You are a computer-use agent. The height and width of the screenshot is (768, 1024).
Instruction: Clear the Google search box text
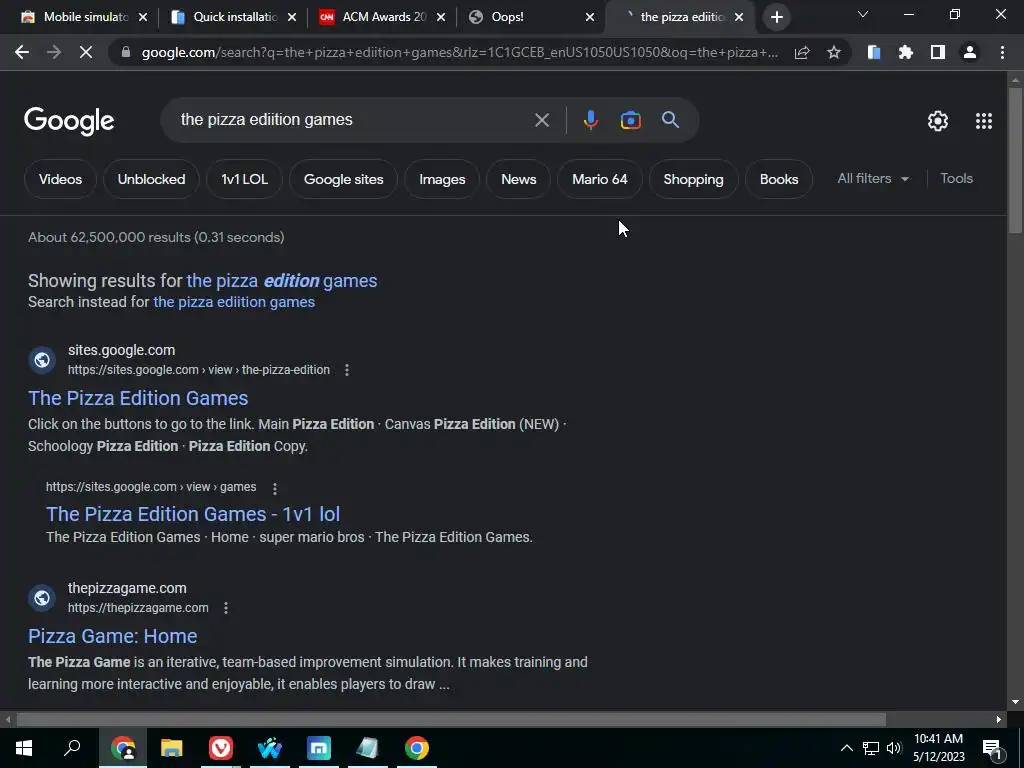(x=541, y=120)
